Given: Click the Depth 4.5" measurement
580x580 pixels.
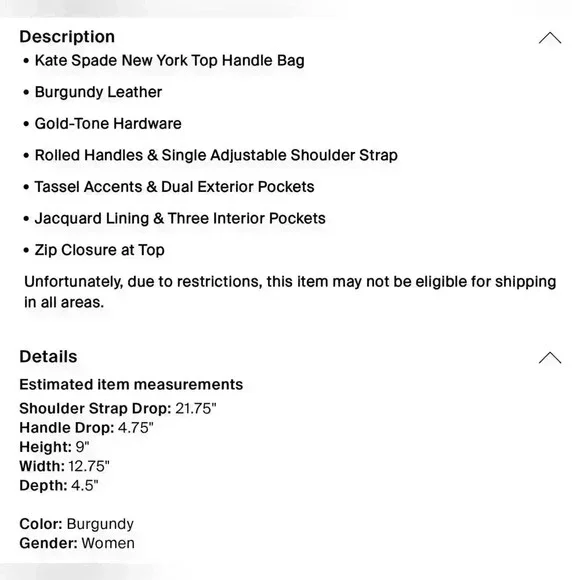Looking at the screenshot, I should tap(59, 485).
